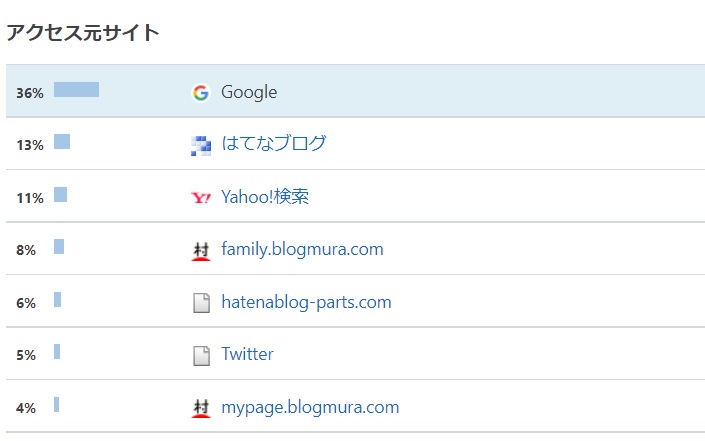
Task: Open the hatenablog-parts.com link
Action: point(306,302)
